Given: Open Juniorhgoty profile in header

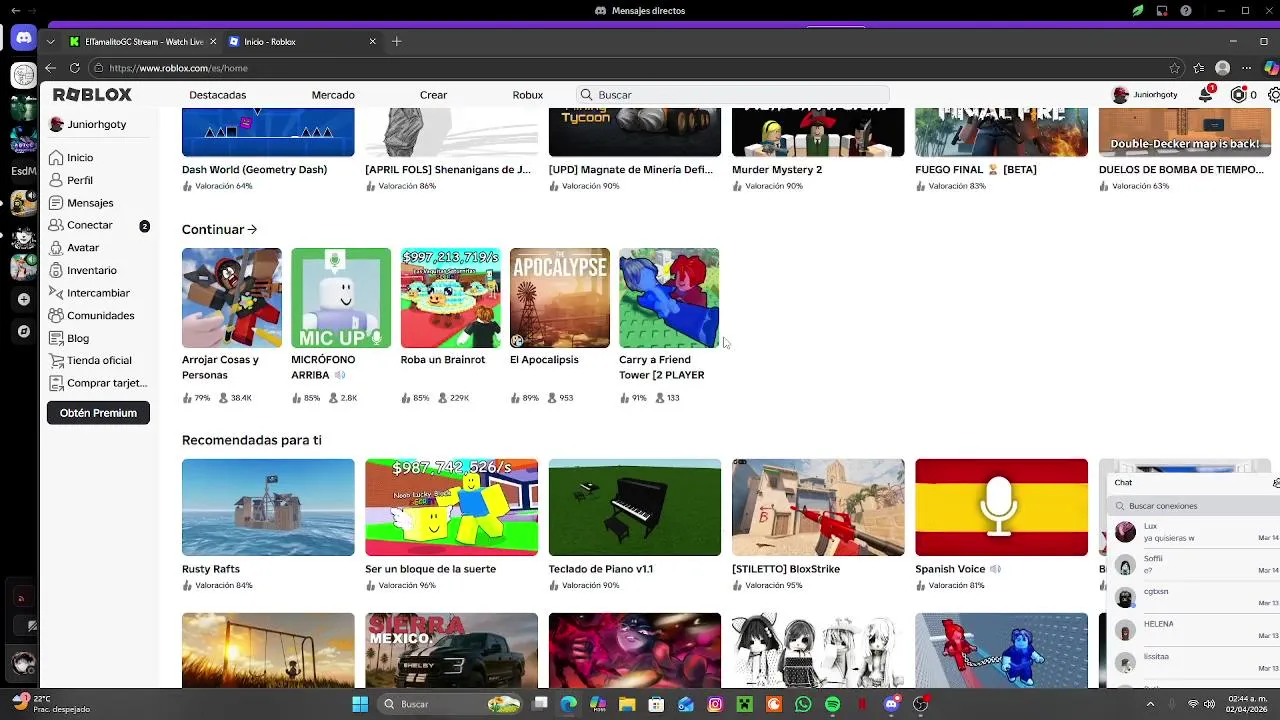Looking at the screenshot, I should (x=1144, y=95).
